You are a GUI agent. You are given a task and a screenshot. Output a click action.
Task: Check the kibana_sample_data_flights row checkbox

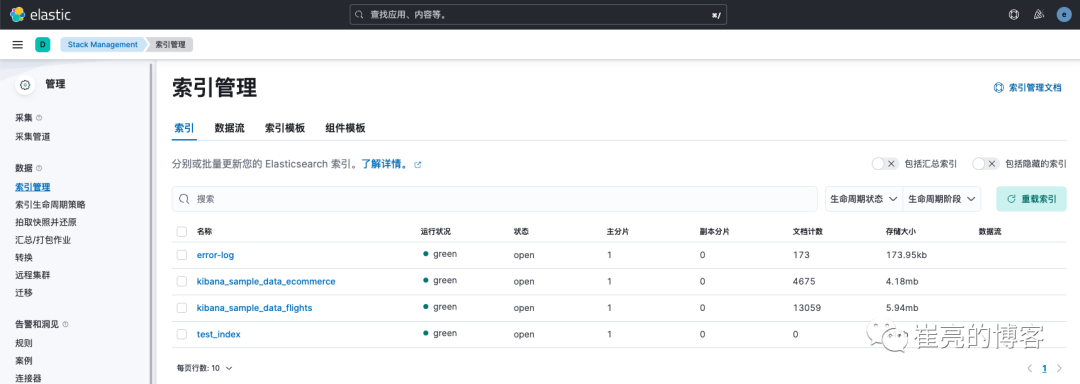click(x=182, y=308)
